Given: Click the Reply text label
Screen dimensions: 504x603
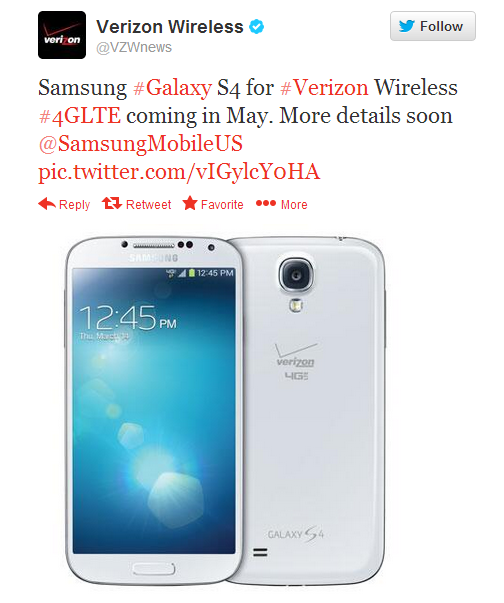Looking at the screenshot, I should [x=75, y=205].
